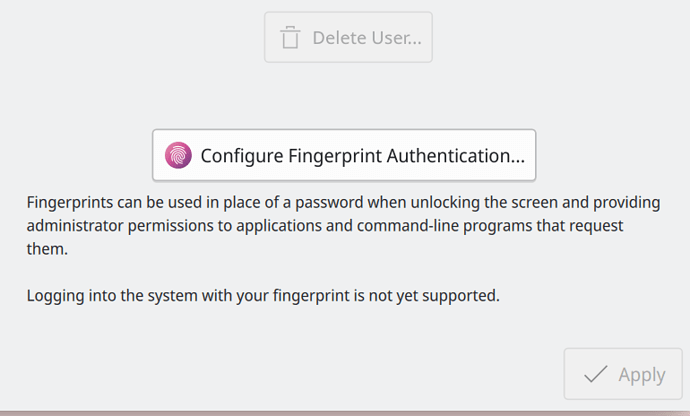Click the word "them." ending the paragraph

[48, 249]
